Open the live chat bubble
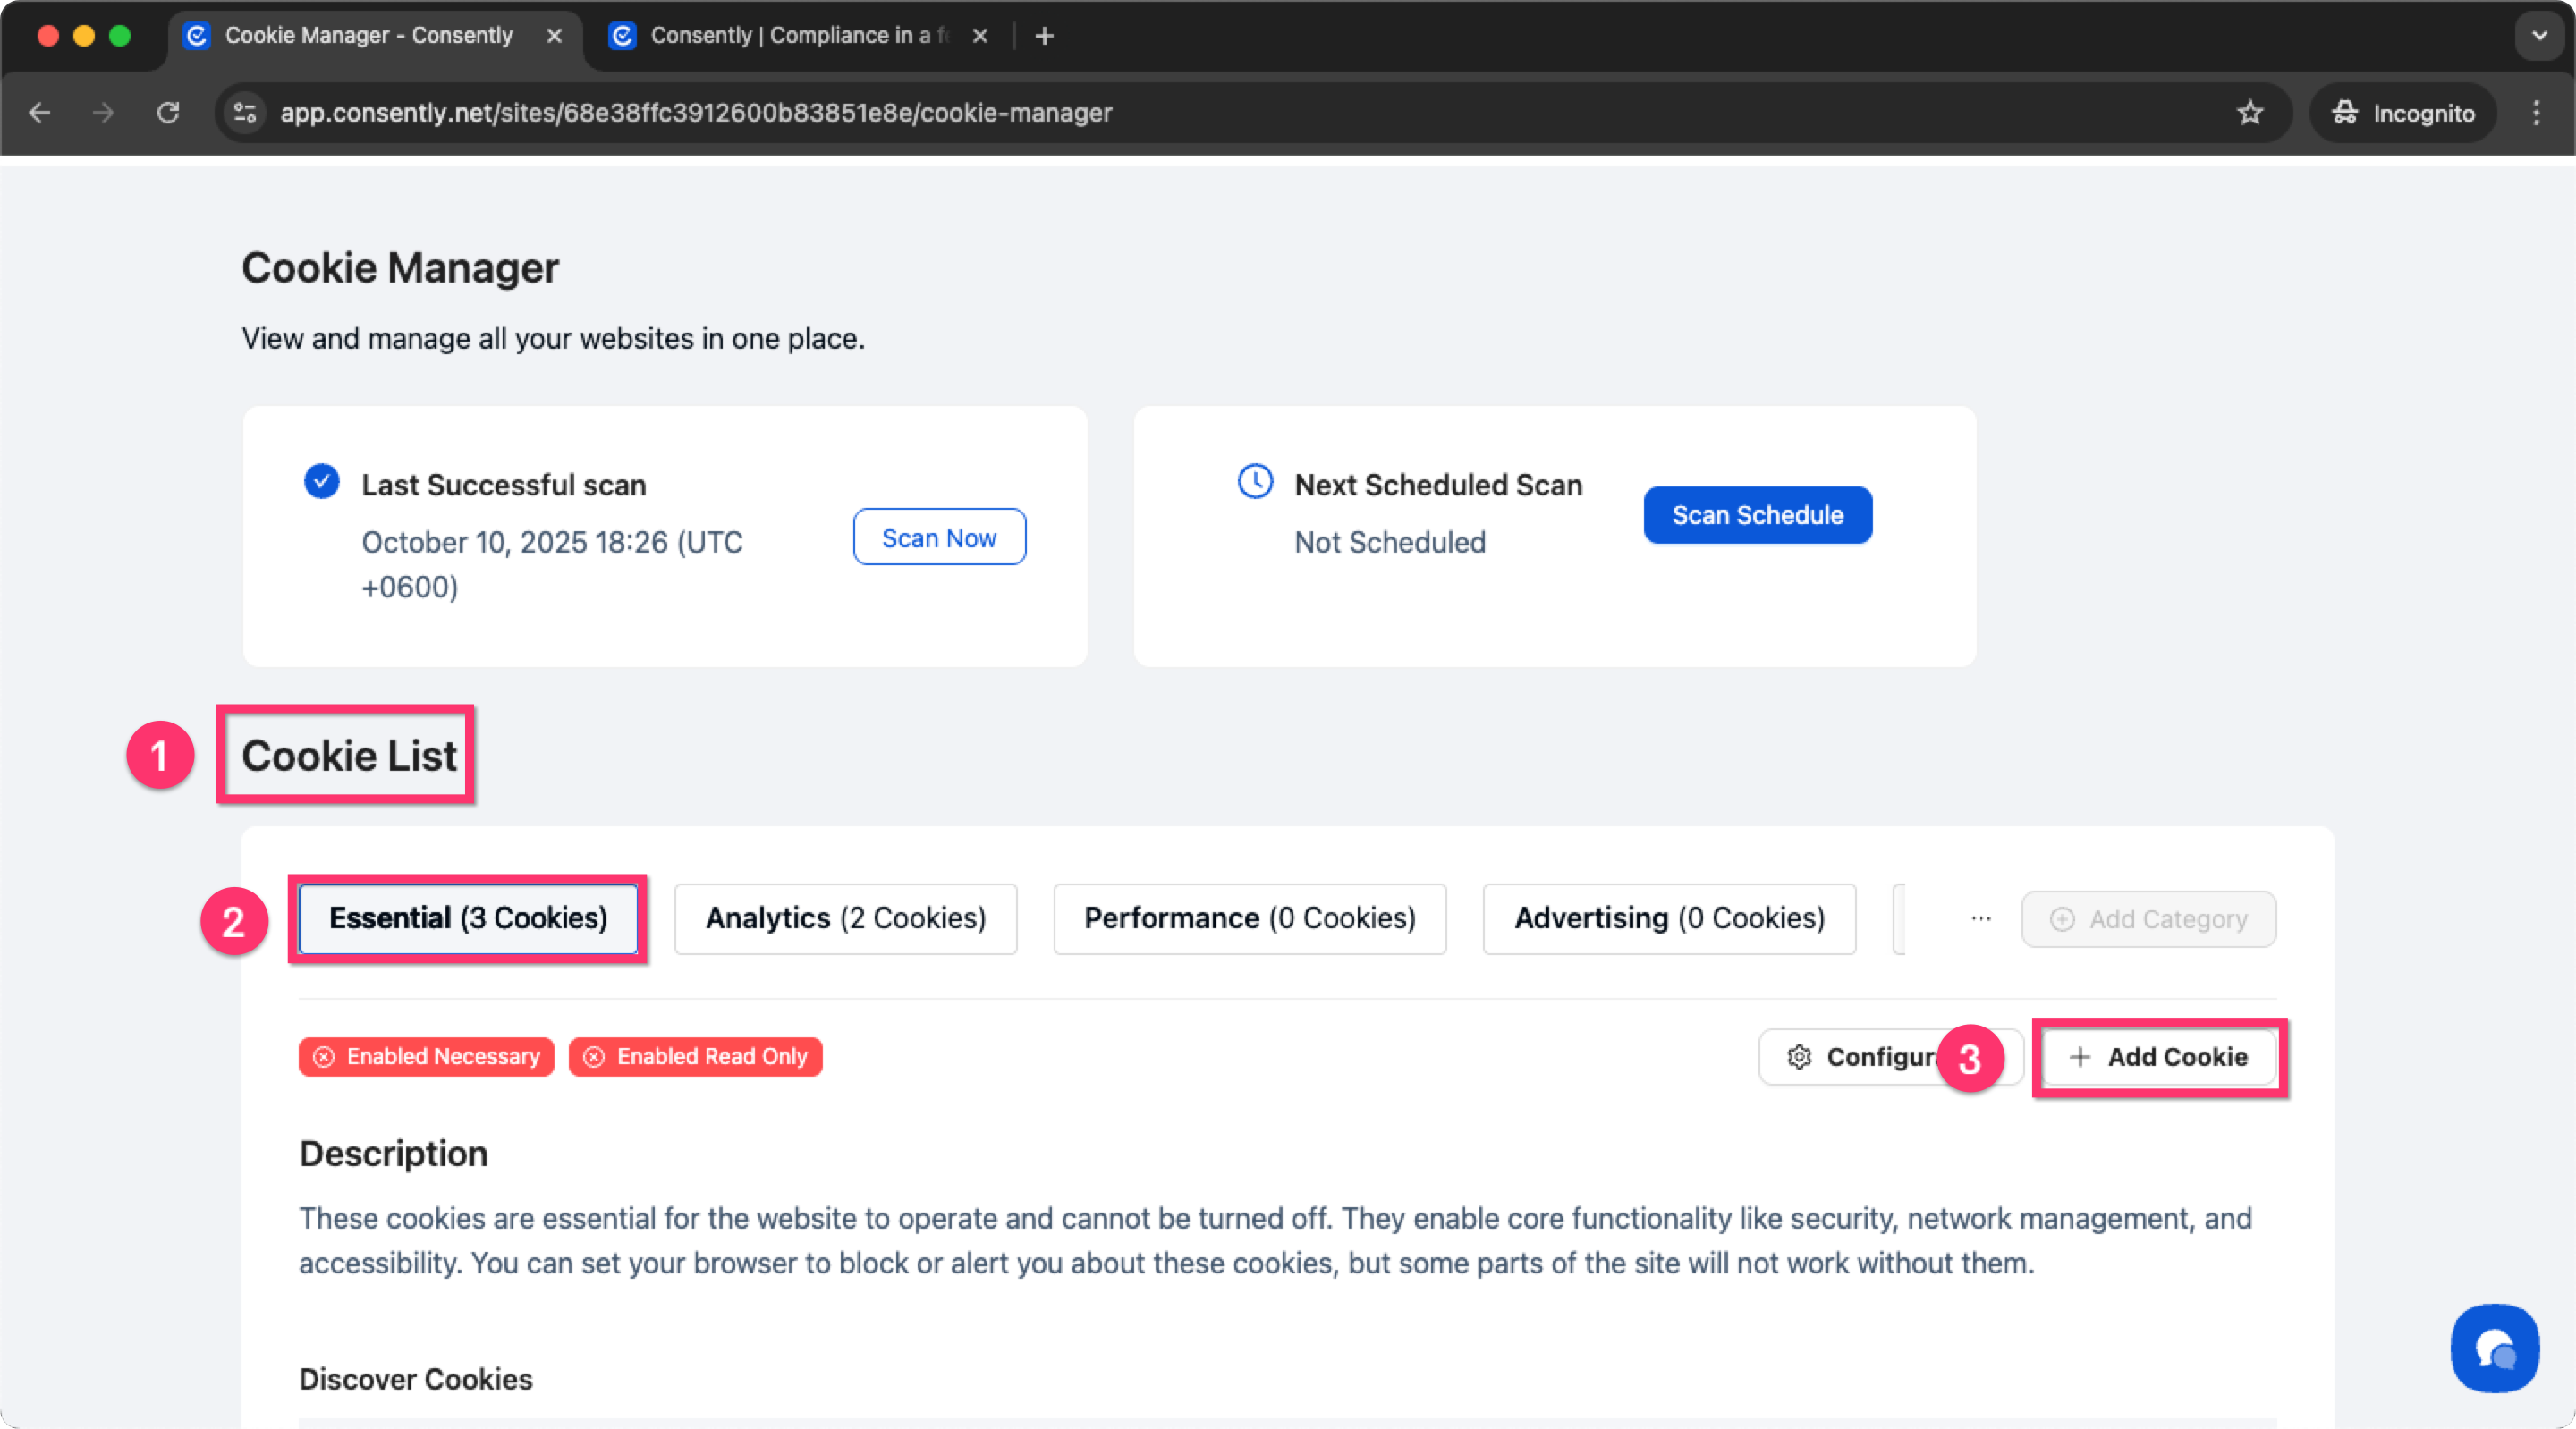 pyautogui.click(x=2494, y=1349)
